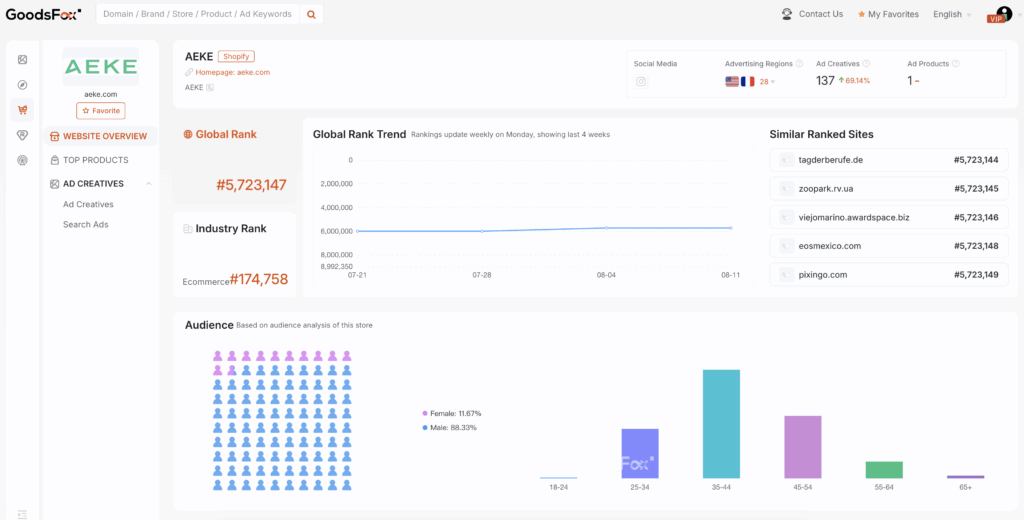Screen dimensions: 1024x520
Task: Collapse sidebar with bottom menu icon
Action: [x=23, y=514]
